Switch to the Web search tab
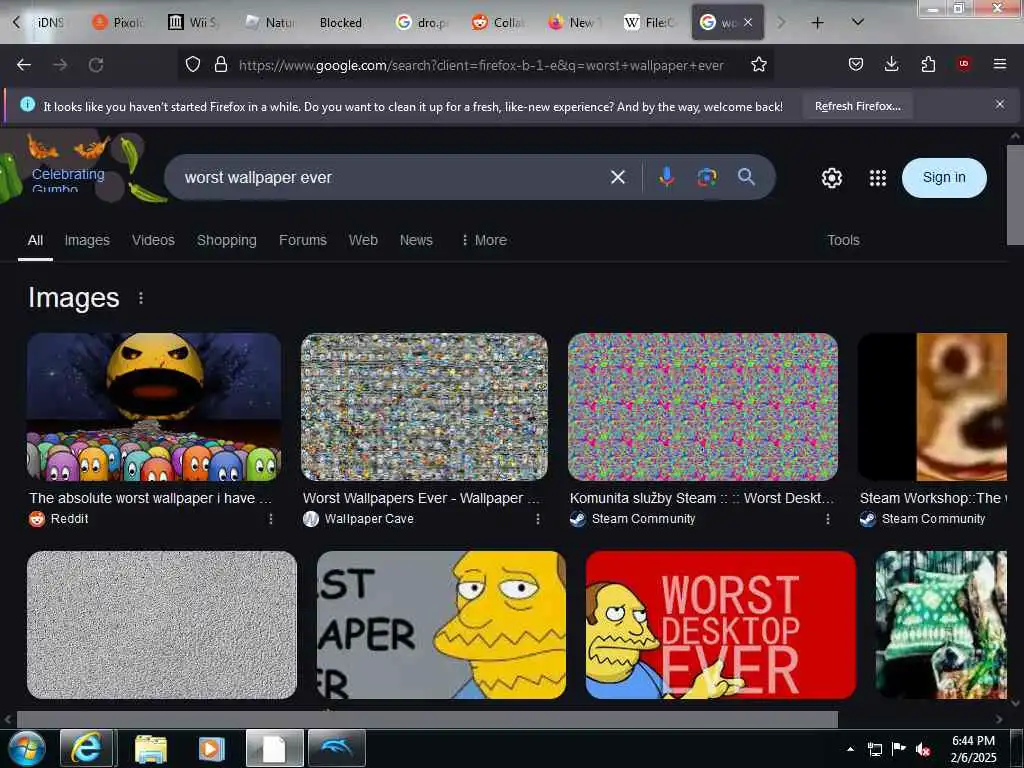 (x=363, y=240)
